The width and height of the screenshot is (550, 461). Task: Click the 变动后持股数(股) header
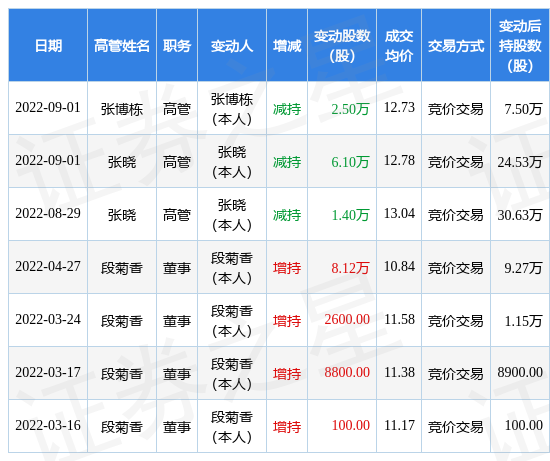(x=520, y=46)
